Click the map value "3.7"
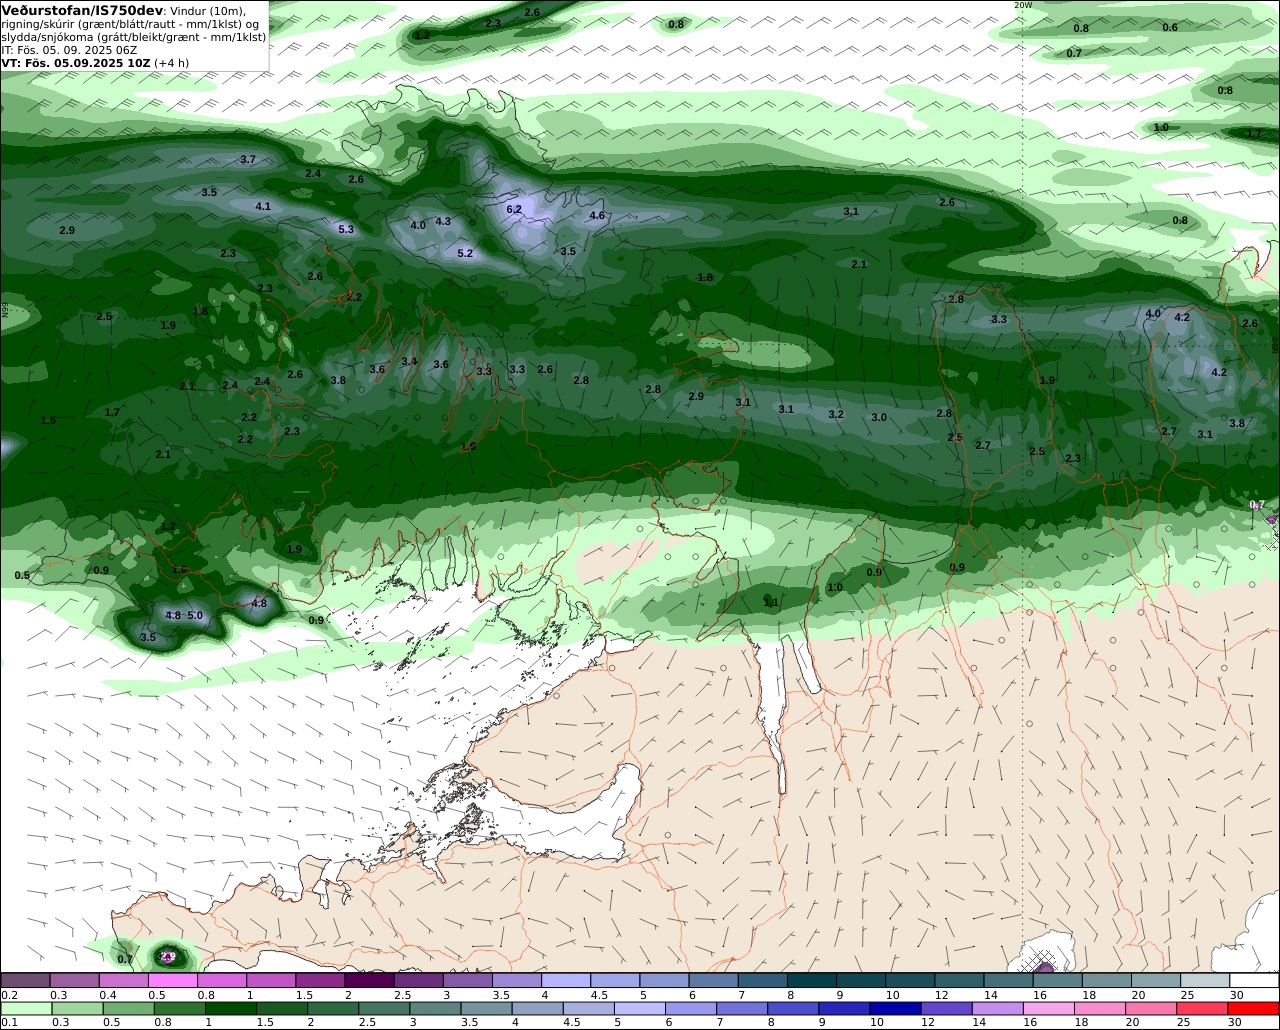 tap(248, 159)
